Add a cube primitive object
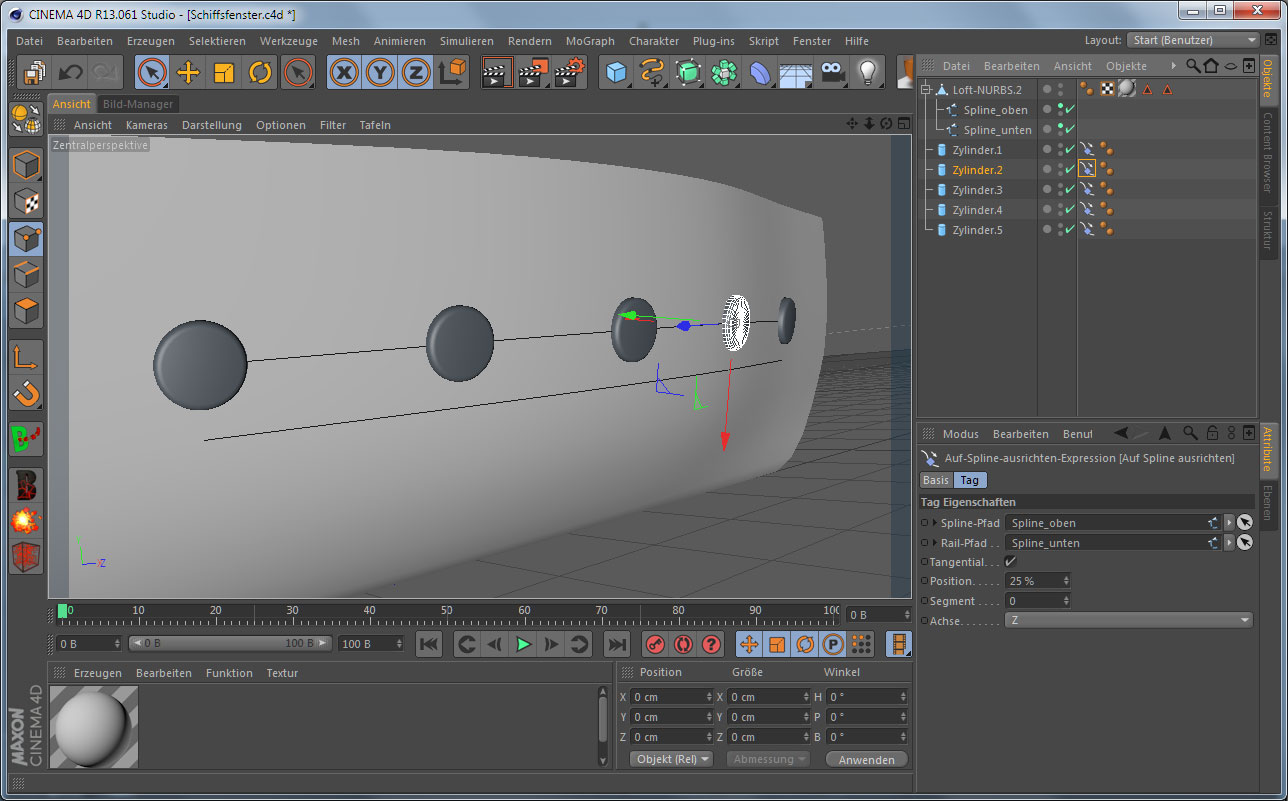 (616, 72)
